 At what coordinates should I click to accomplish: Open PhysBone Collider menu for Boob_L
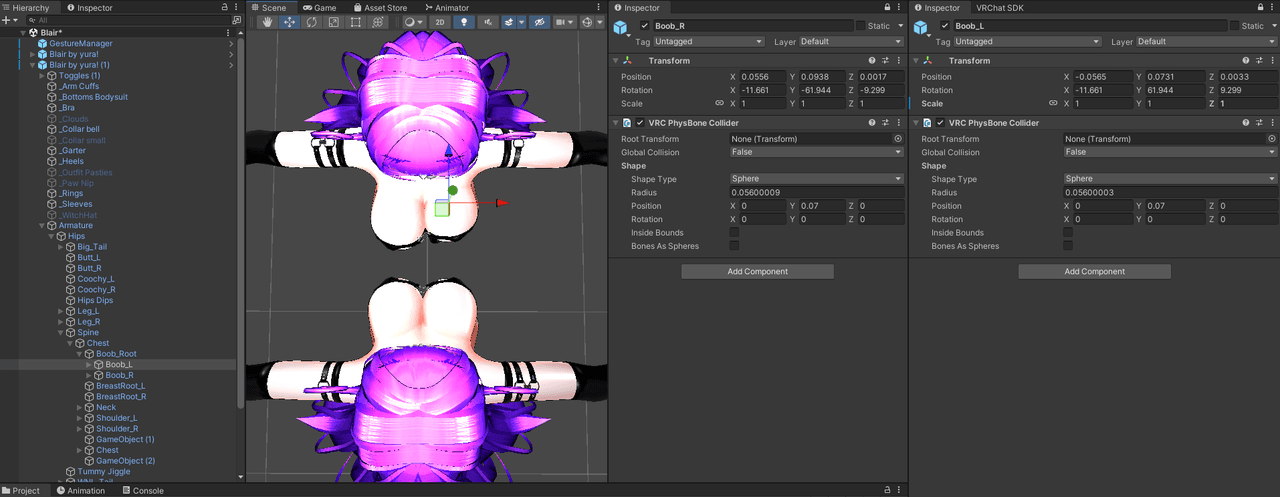(x=1272, y=123)
